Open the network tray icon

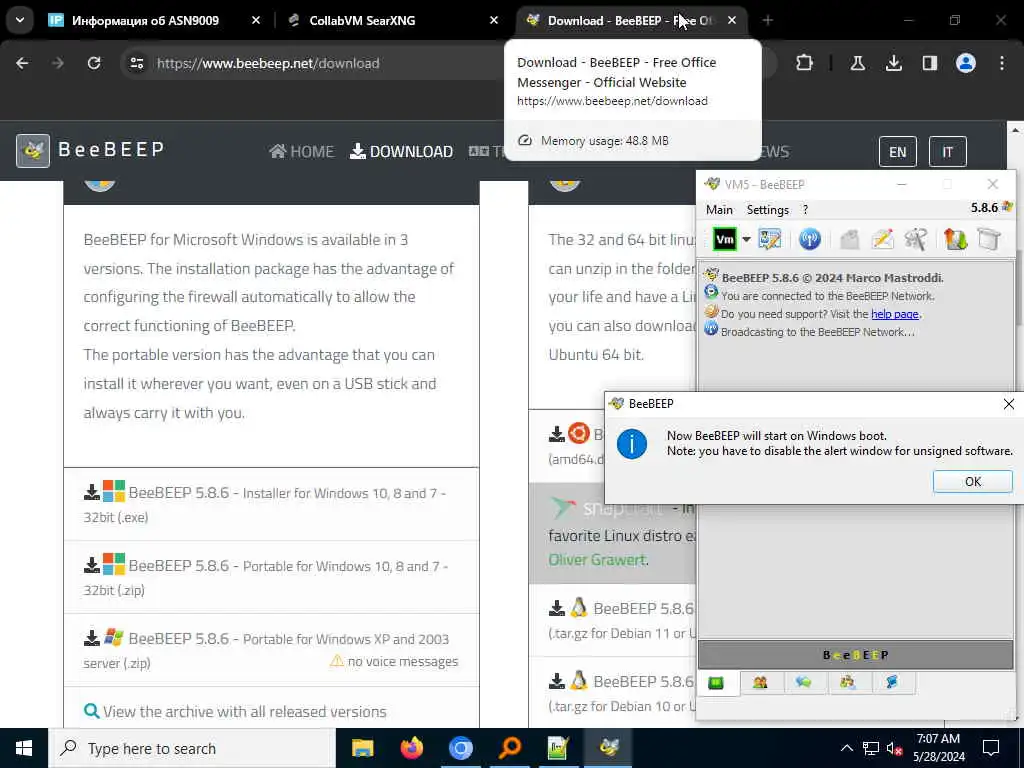tap(871, 748)
